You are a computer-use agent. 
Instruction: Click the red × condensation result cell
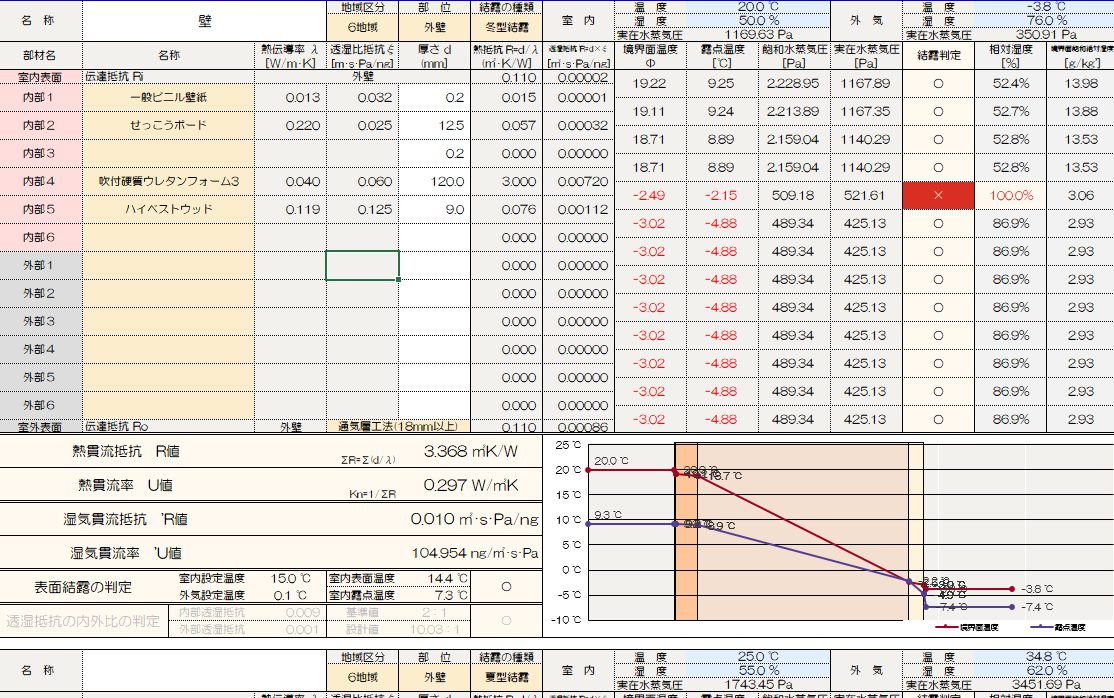(x=937, y=195)
